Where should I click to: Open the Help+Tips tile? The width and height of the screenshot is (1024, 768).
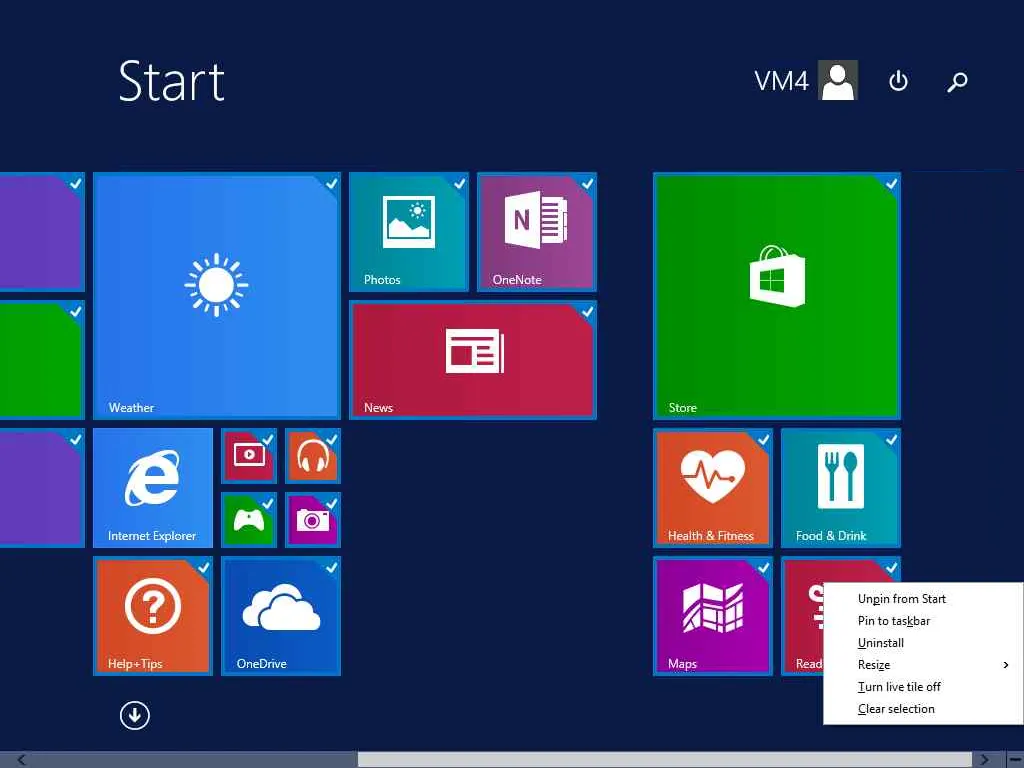click(153, 616)
